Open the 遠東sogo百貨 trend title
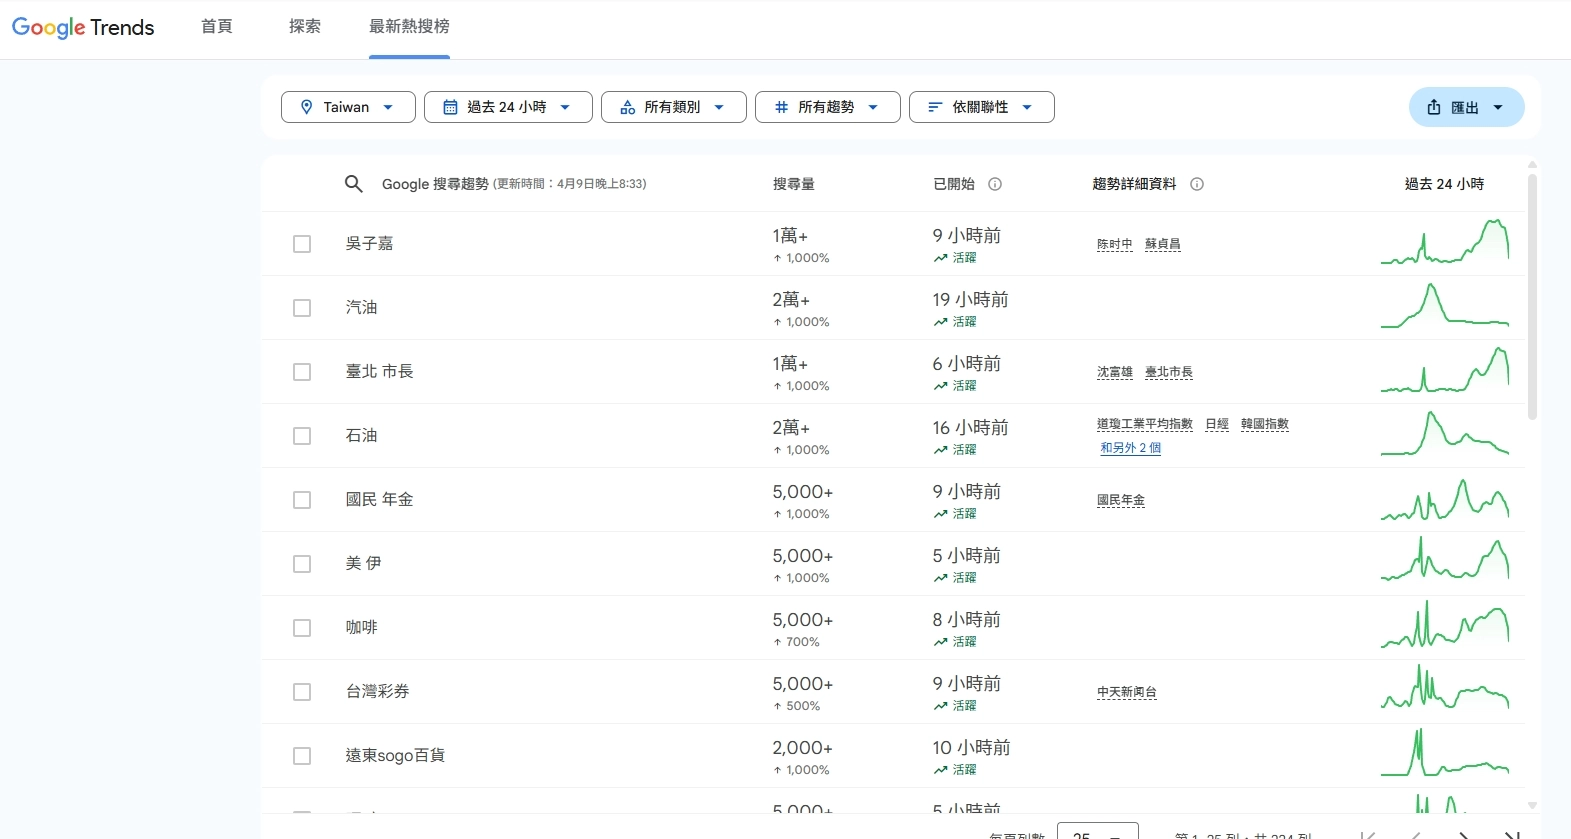This screenshot has width=1571, height=839. 396,756
